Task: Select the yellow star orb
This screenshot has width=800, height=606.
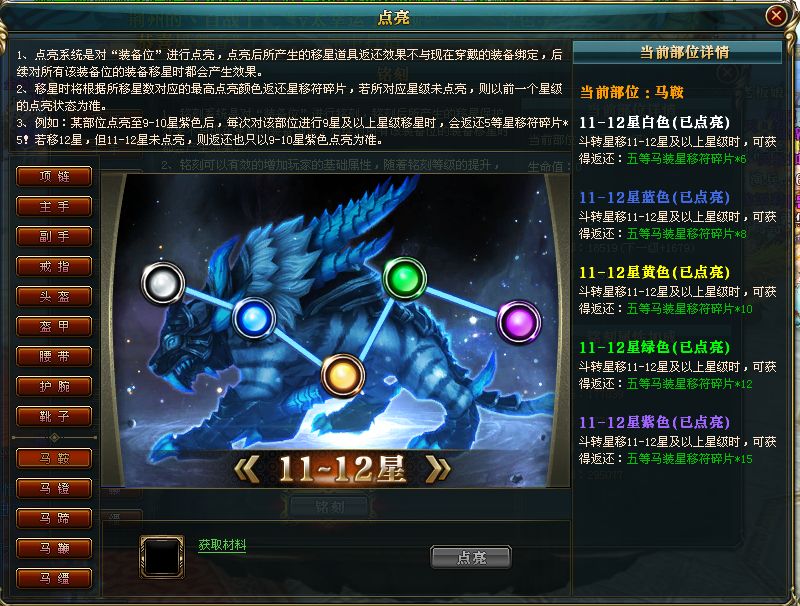Action: pyautogui.click(x=343, y=375)
